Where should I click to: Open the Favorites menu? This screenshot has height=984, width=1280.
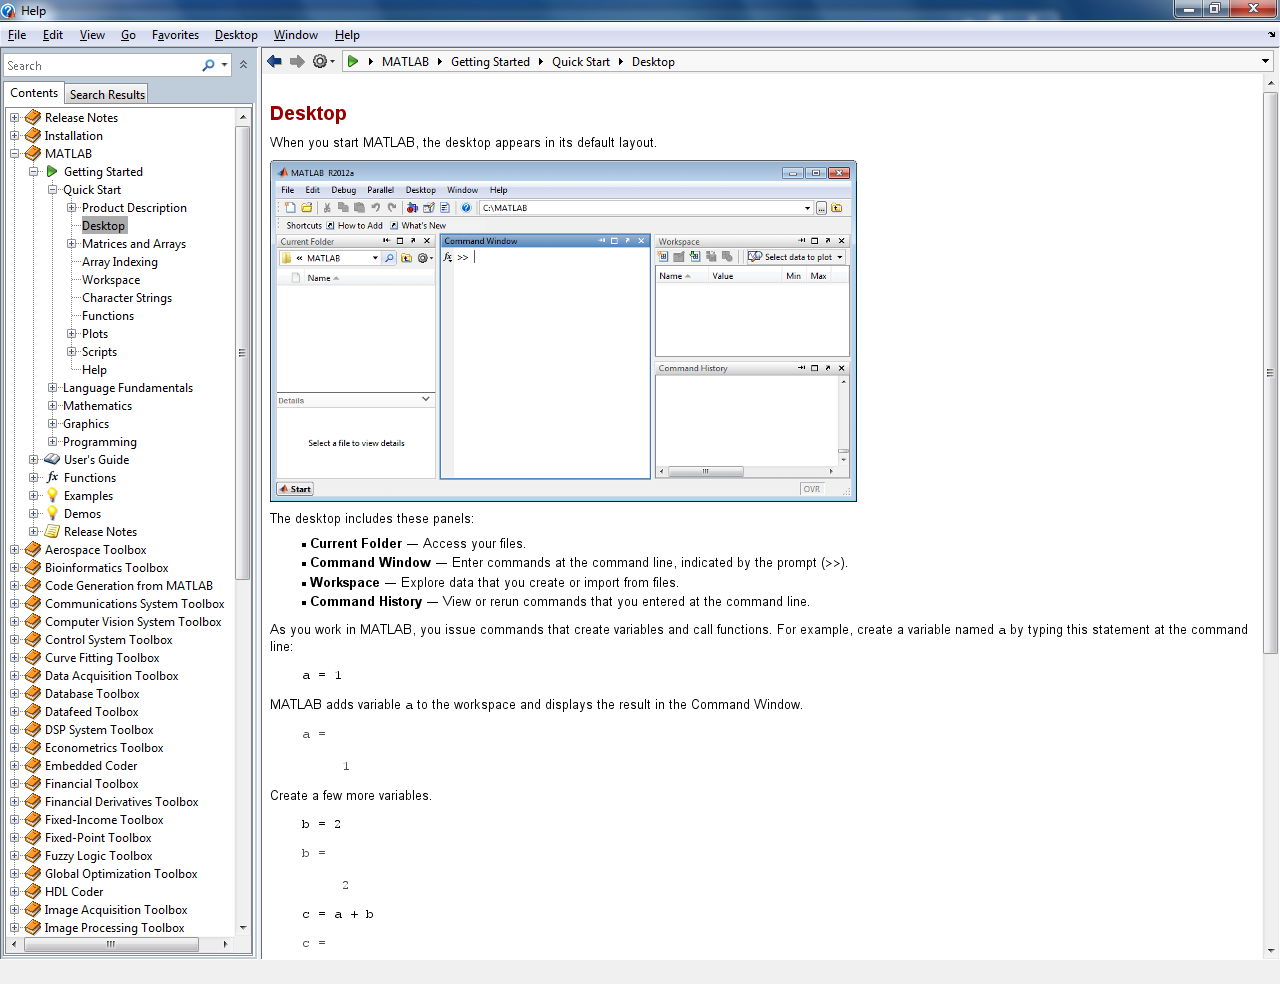click(x=175, y=35)
